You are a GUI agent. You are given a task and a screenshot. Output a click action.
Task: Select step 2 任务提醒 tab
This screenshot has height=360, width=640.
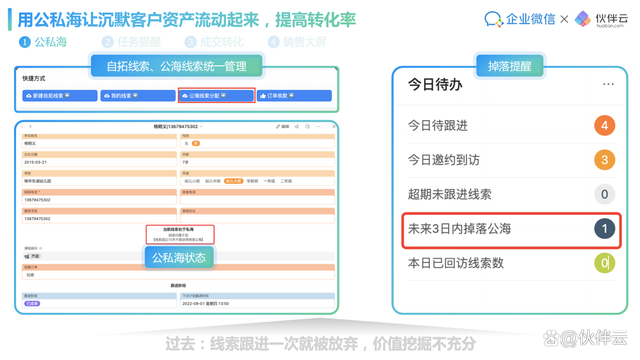(131, 42)
